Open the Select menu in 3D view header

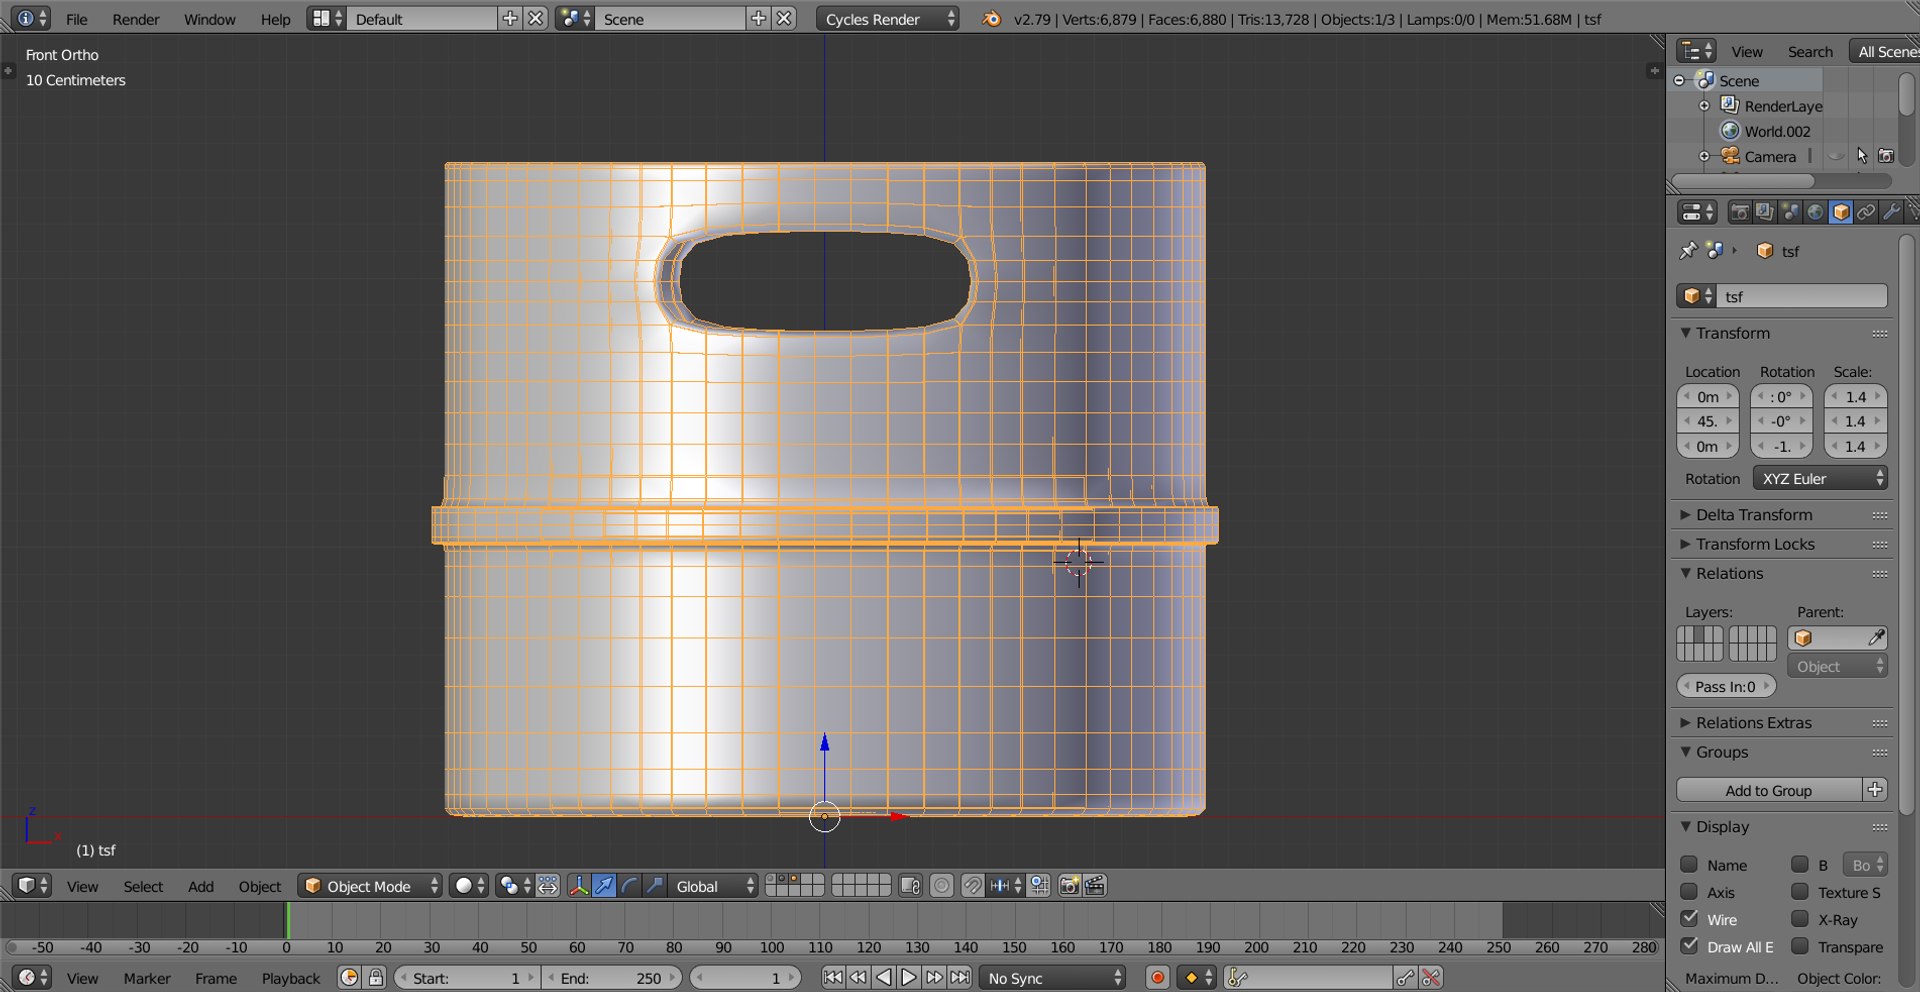(x=143, y=886)
